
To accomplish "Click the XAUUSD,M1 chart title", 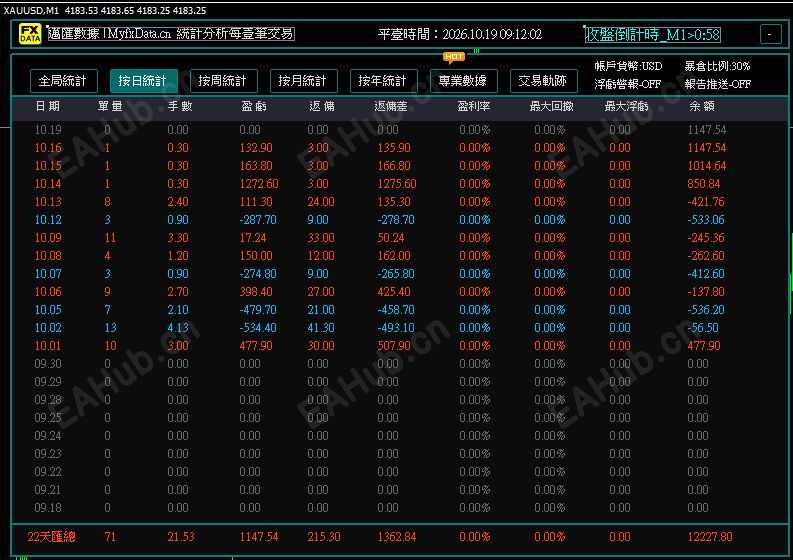I will point(31,10).
